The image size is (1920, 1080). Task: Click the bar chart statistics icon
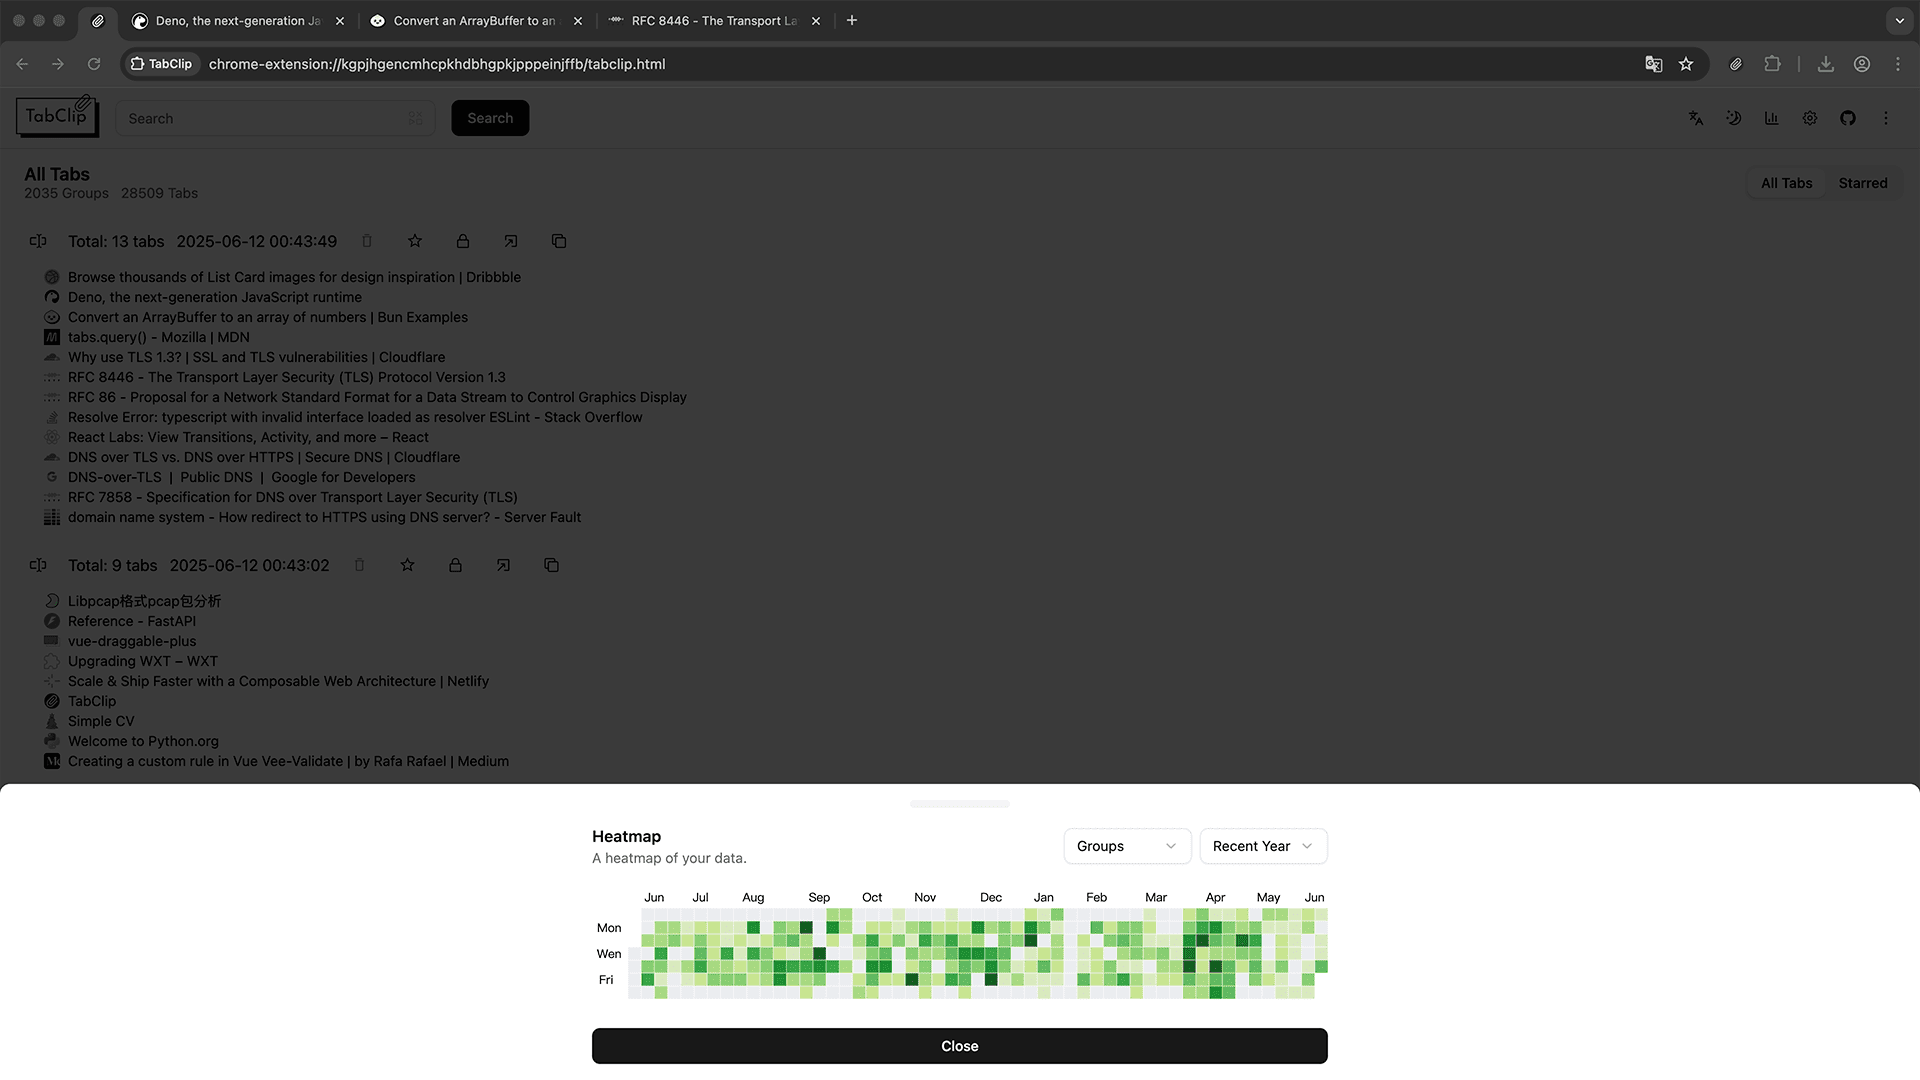pos(1771,118)
